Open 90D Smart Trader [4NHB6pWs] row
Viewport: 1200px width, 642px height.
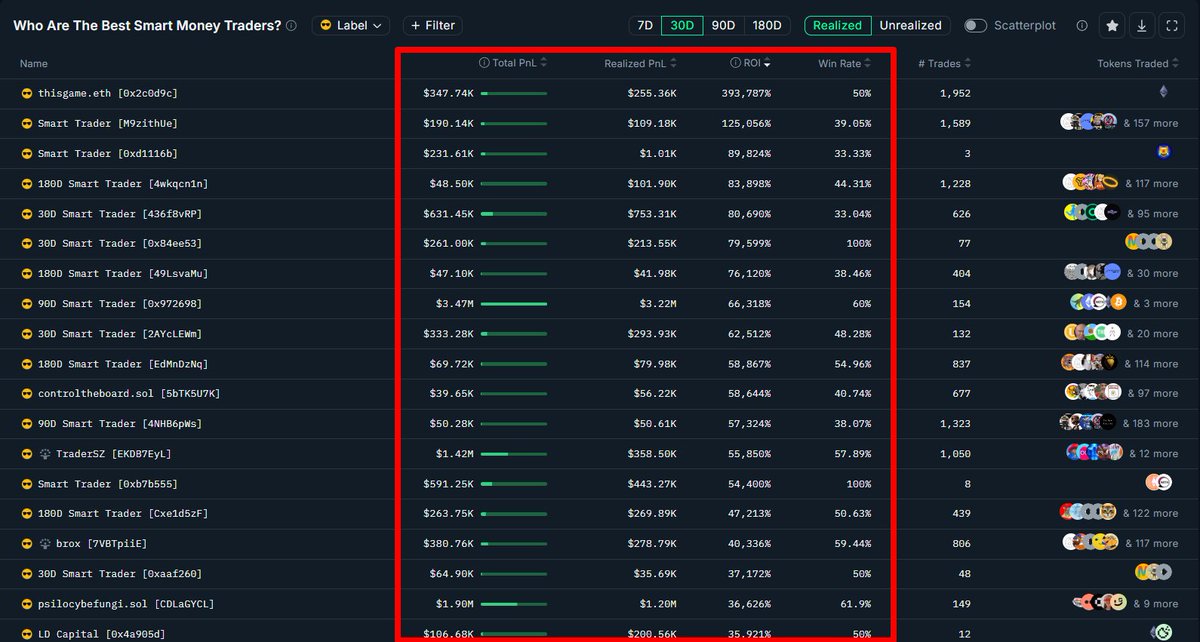tap(600, 423)
